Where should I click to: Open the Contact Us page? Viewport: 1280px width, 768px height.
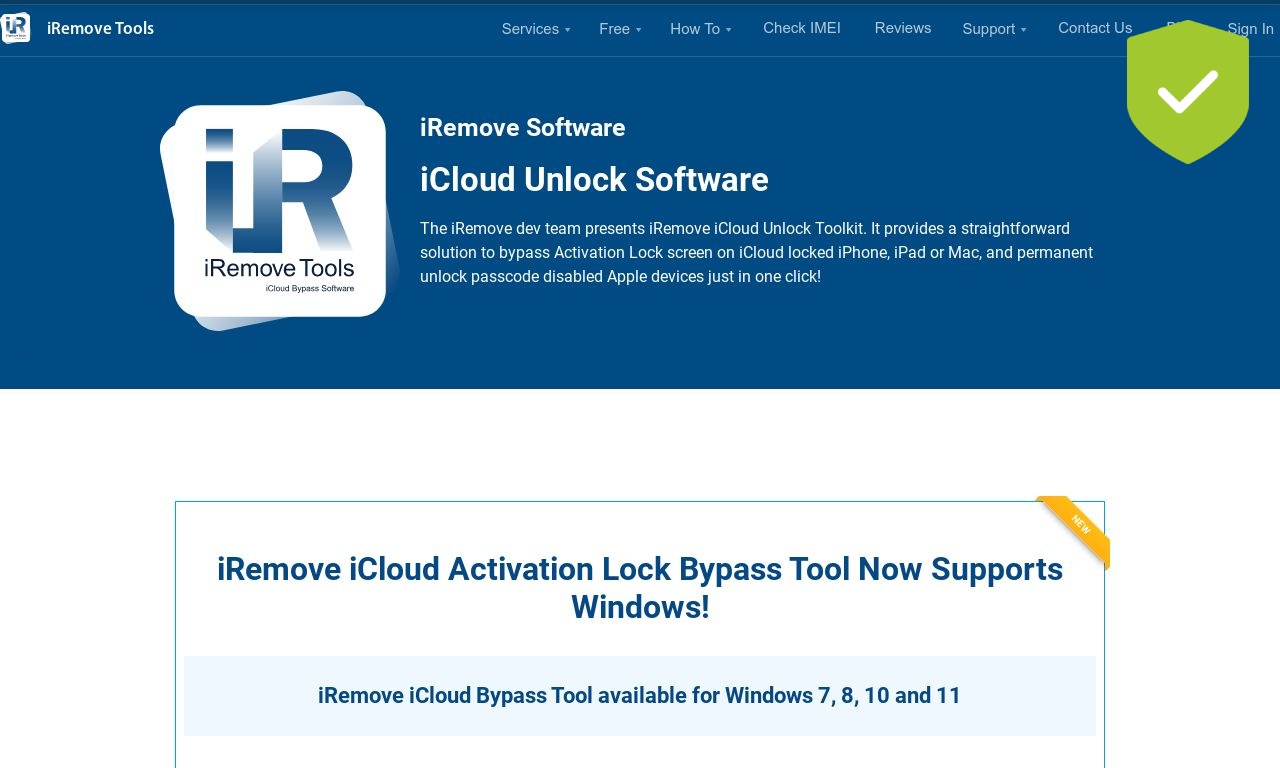tap(1095, 28)
